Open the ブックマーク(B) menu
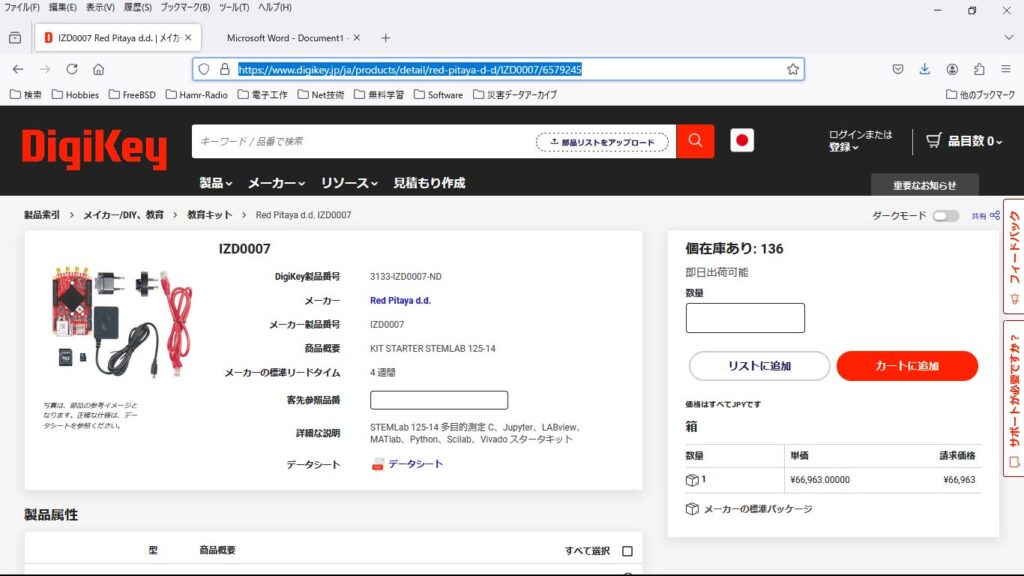 tap(185, 7)
